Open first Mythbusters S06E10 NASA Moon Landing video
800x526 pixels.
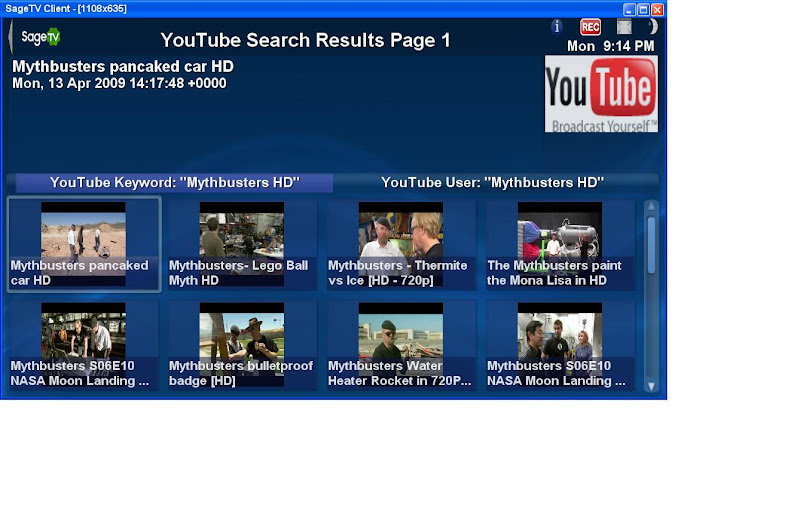pyautogui.click(x=84, y=346)
